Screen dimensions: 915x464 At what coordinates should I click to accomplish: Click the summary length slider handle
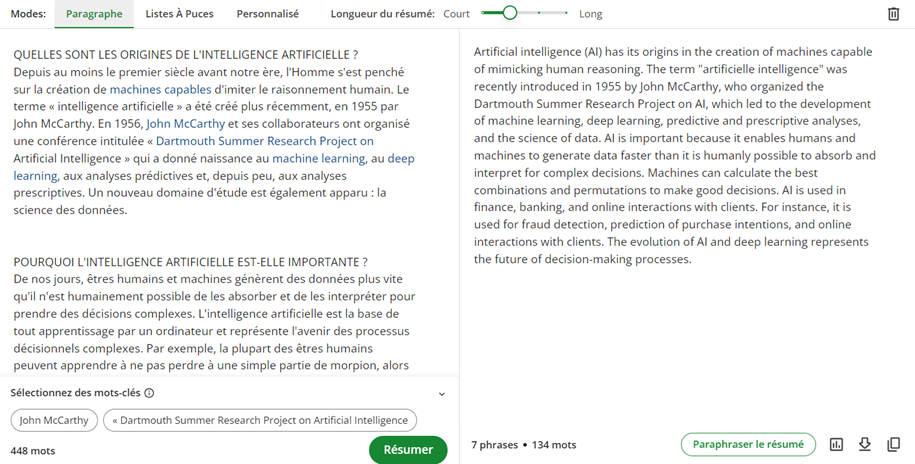point(509,13)
